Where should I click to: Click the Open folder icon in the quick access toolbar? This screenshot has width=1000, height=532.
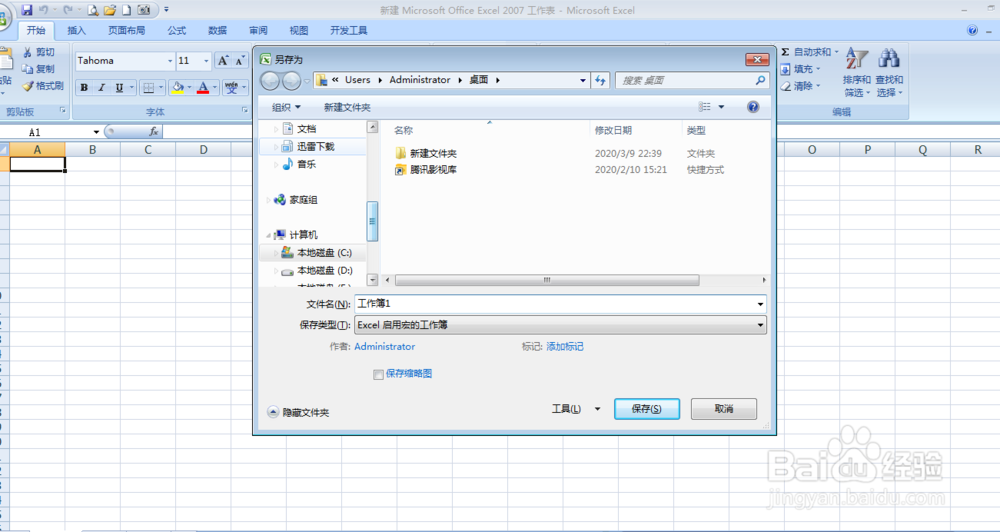pos(110,10)
